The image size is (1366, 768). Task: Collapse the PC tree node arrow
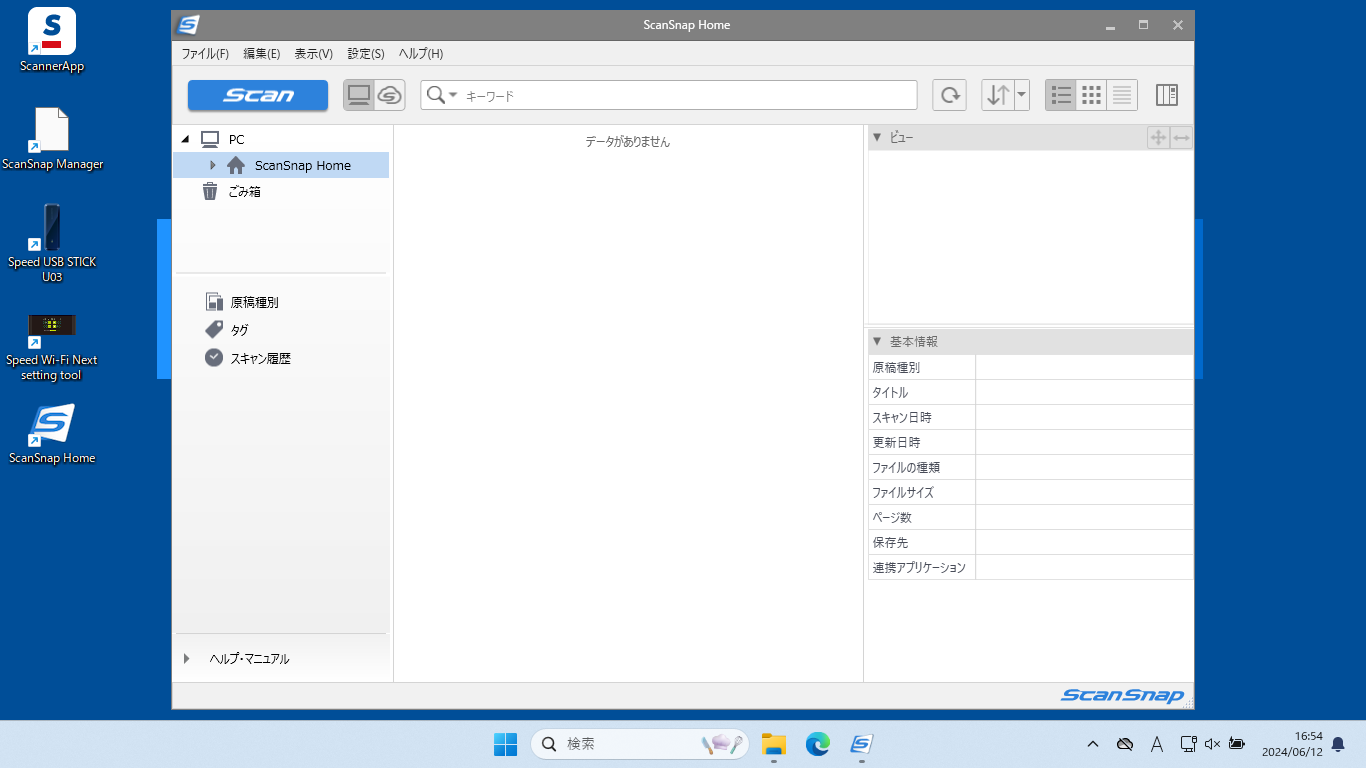coord(185,139)
